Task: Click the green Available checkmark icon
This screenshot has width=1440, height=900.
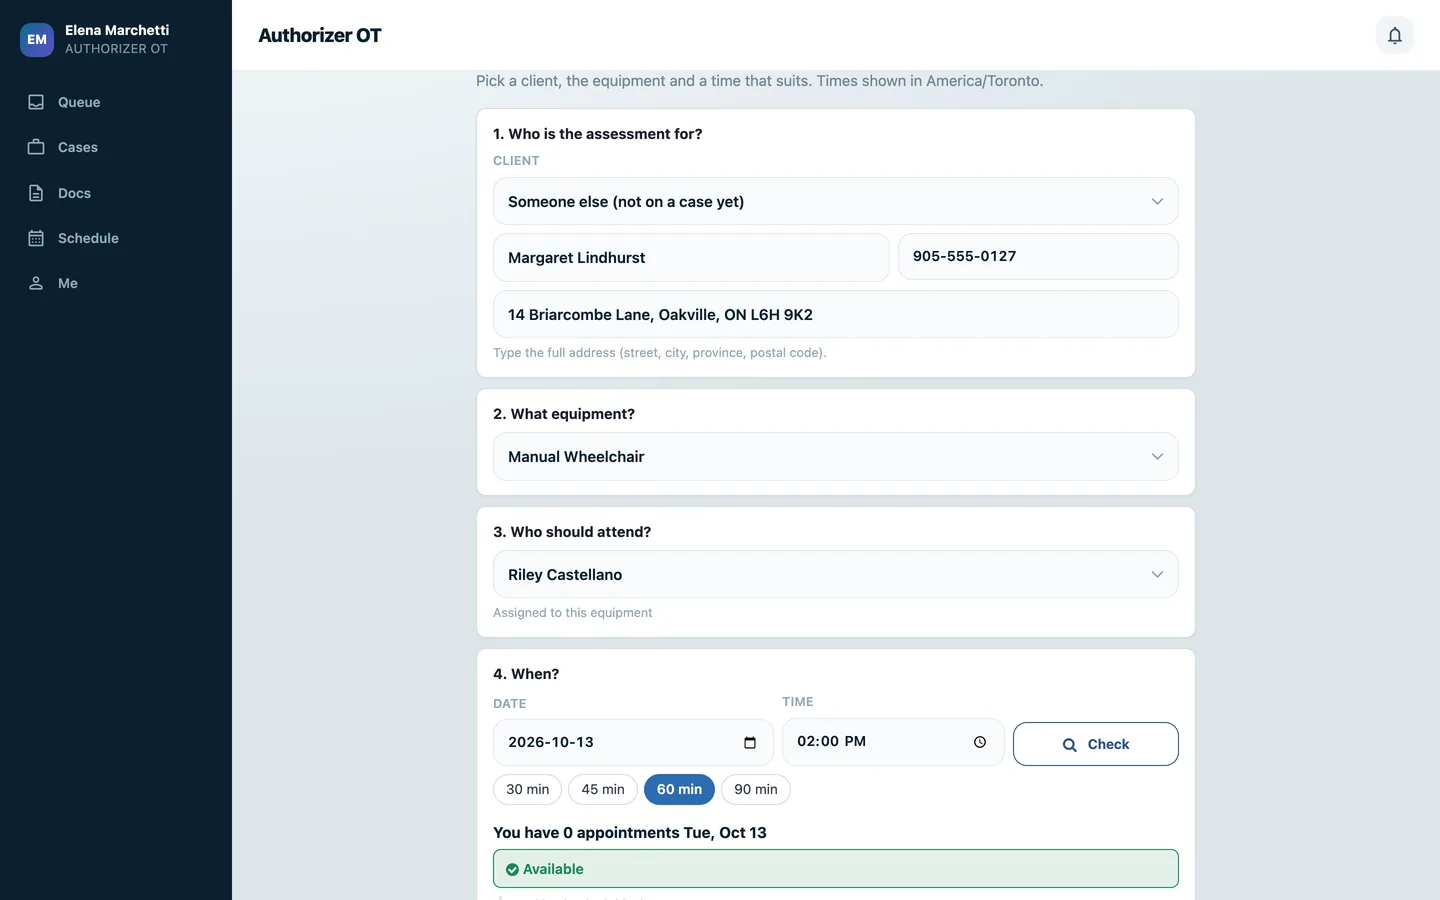Action: click(x=512, y=869)
